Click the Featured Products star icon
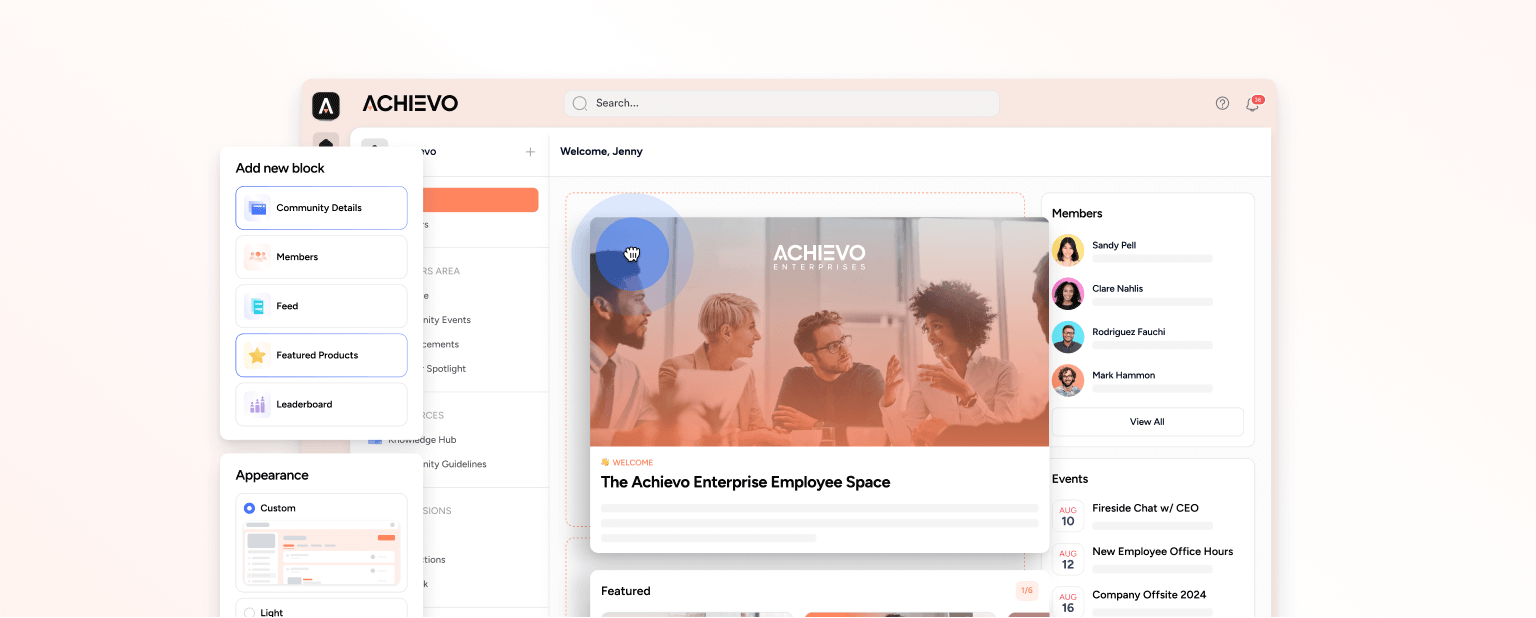 tap(258, 355)
